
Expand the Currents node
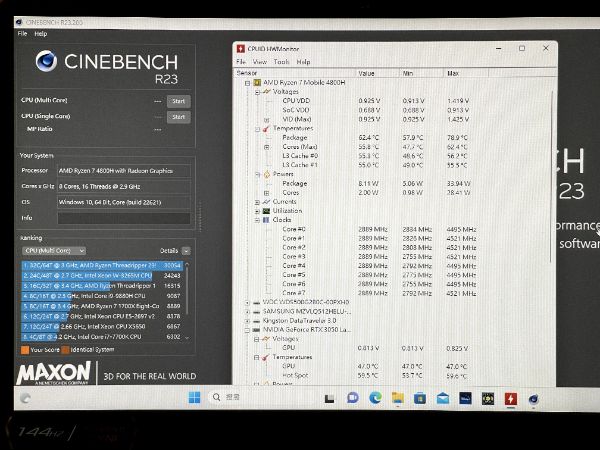tap(257, 202)
